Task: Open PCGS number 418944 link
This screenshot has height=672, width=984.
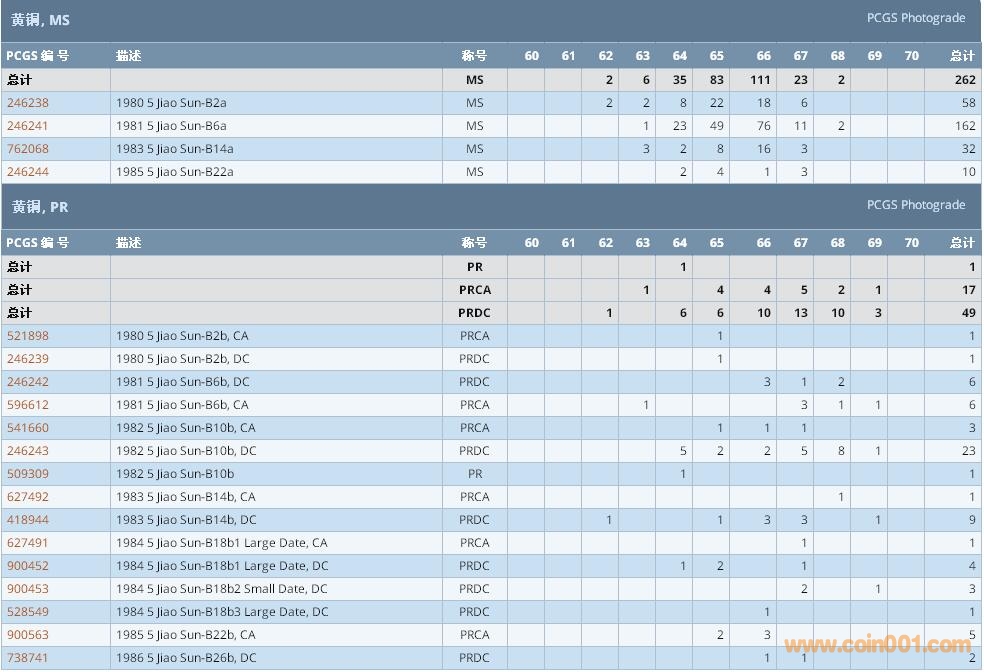Action: 28,520
